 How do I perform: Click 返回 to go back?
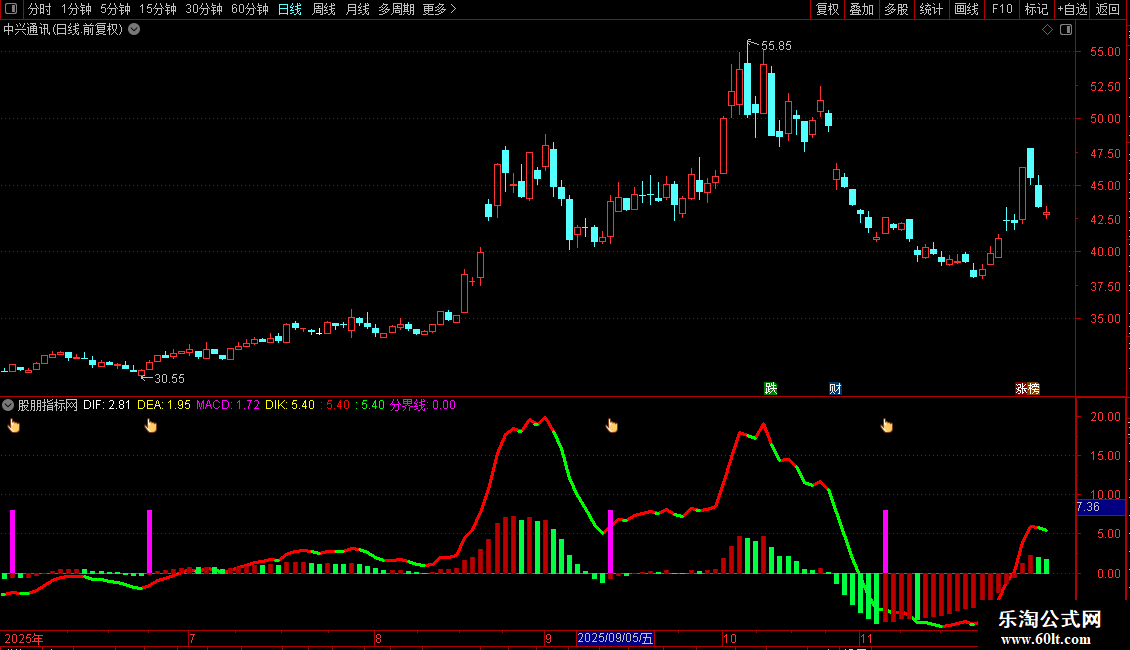1108,9
